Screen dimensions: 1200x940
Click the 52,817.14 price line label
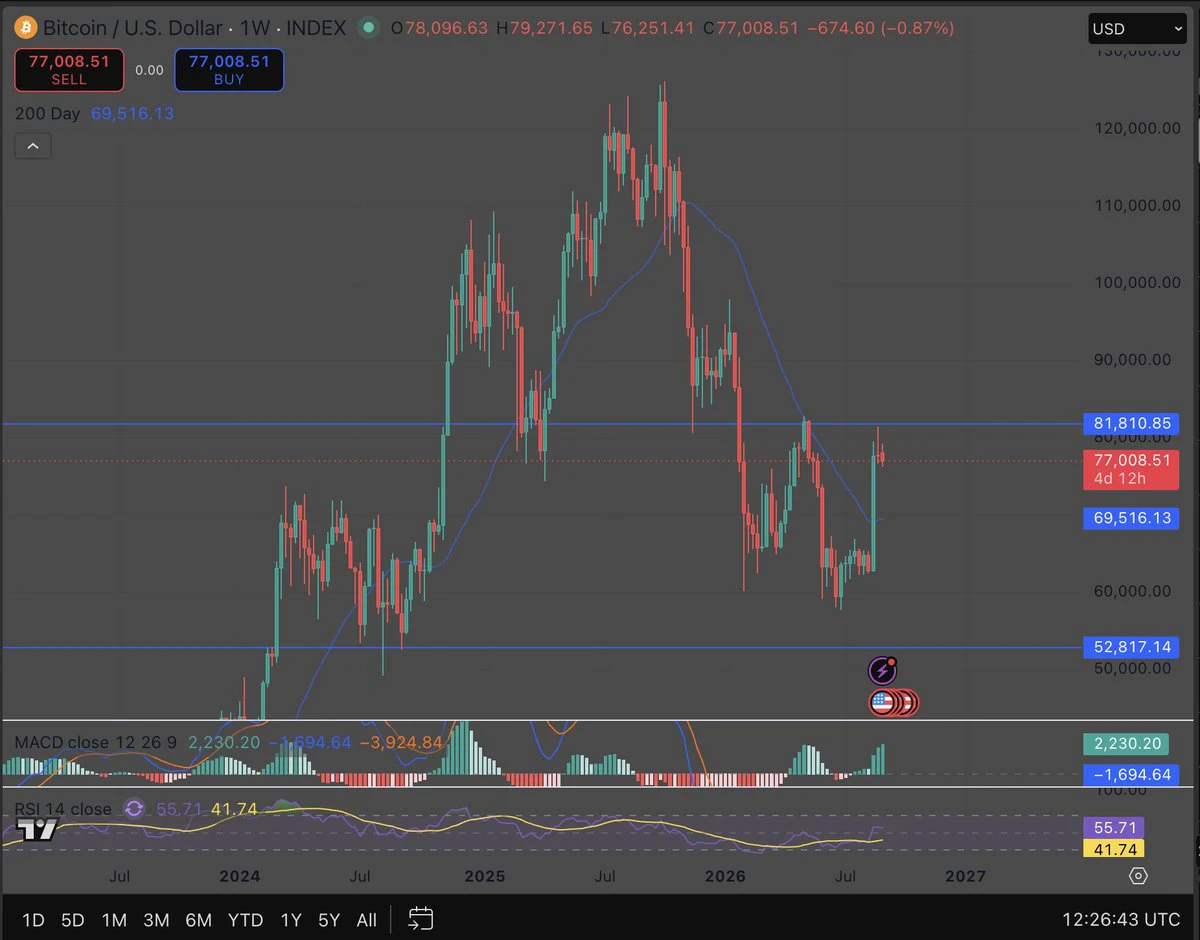coord(1132,647)
